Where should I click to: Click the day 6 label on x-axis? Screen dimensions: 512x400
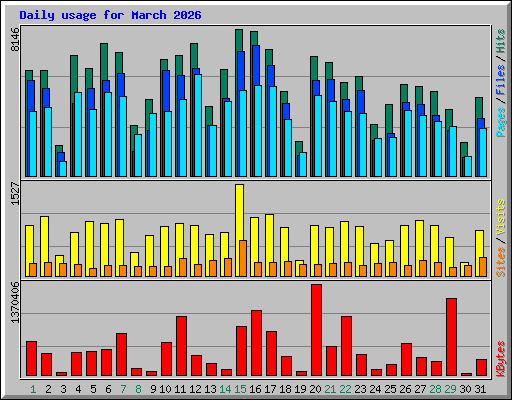[108, 389]
